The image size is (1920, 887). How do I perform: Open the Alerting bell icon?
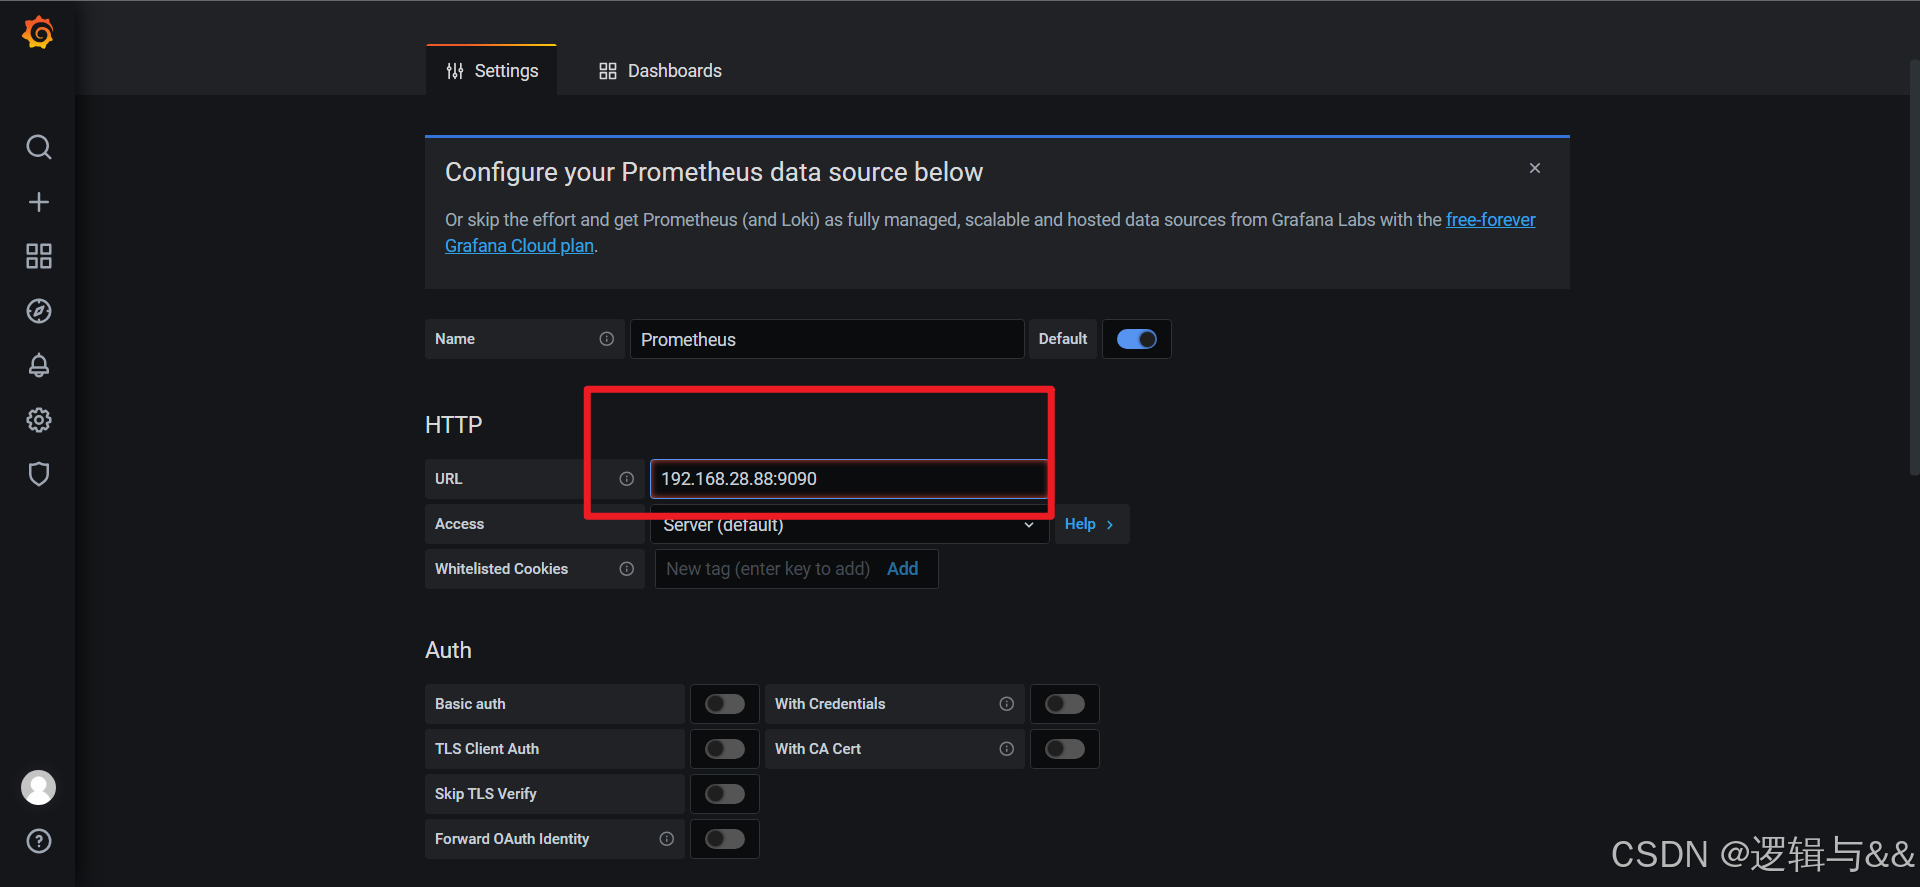39,365
